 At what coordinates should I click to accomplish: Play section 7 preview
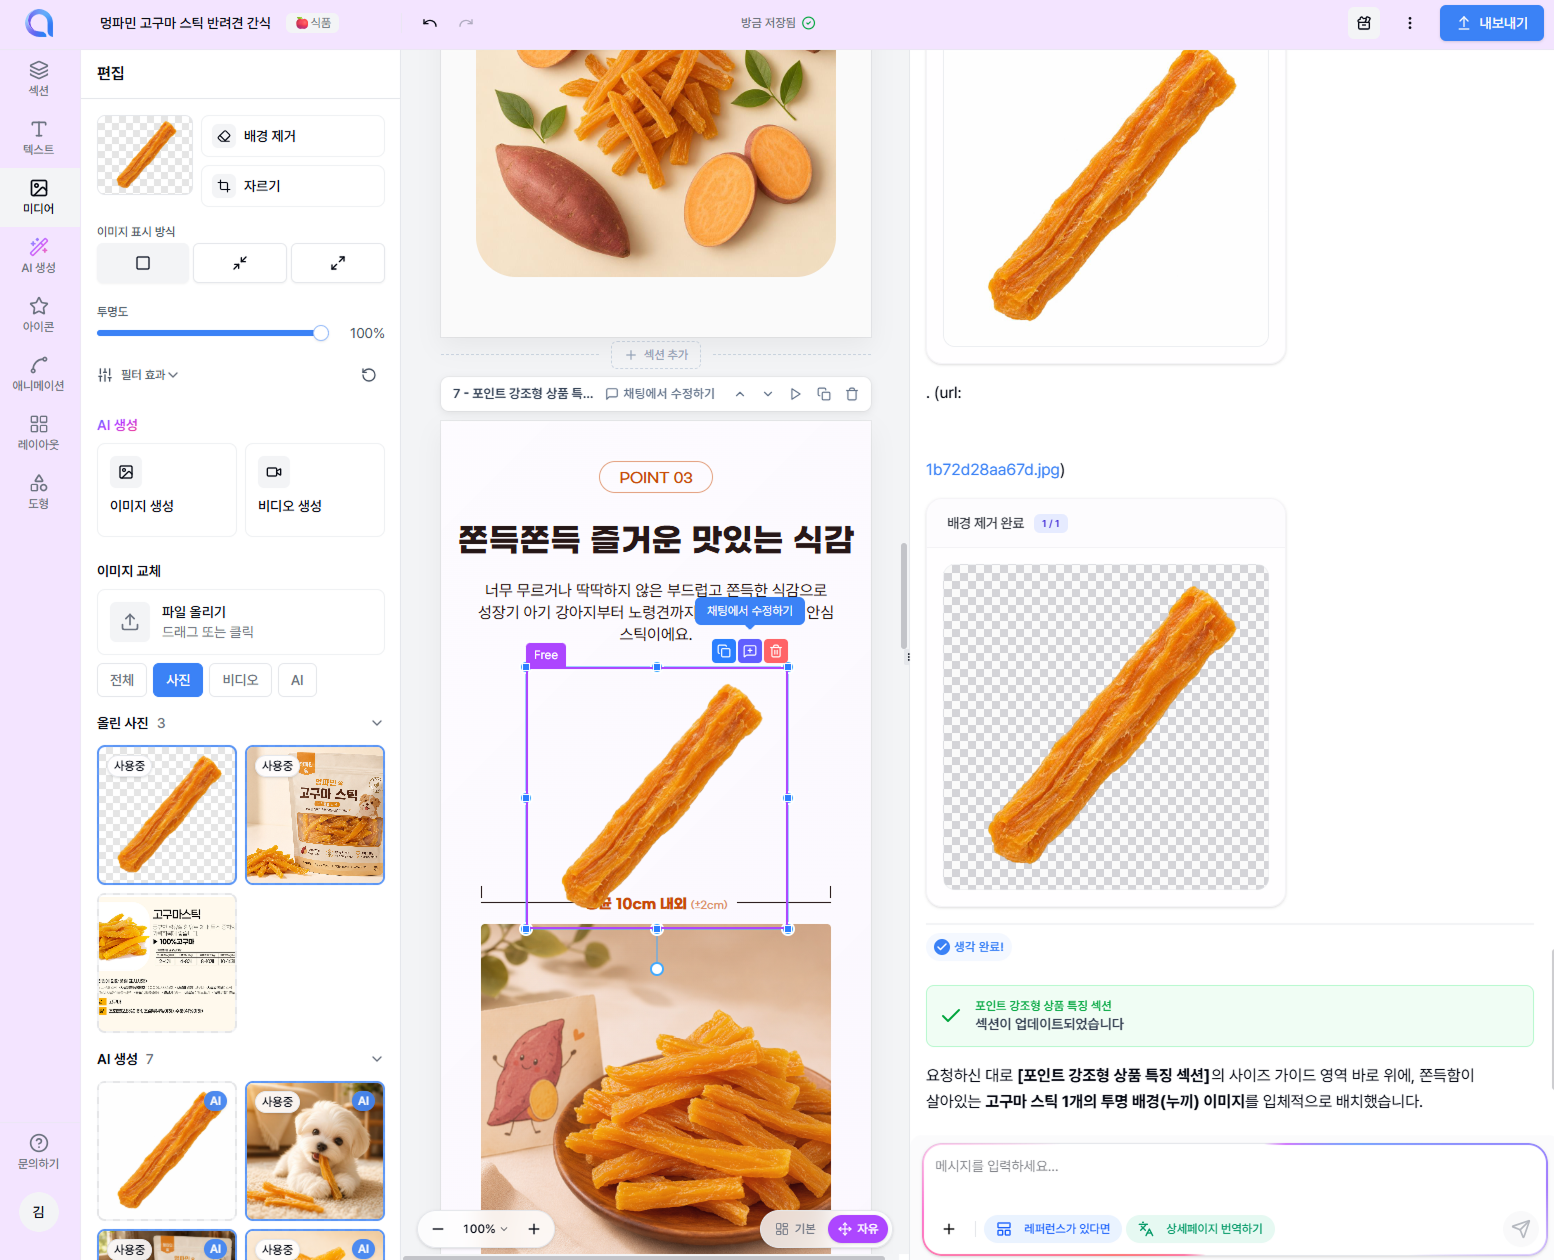pyautogui.click(x=796, y=394)
